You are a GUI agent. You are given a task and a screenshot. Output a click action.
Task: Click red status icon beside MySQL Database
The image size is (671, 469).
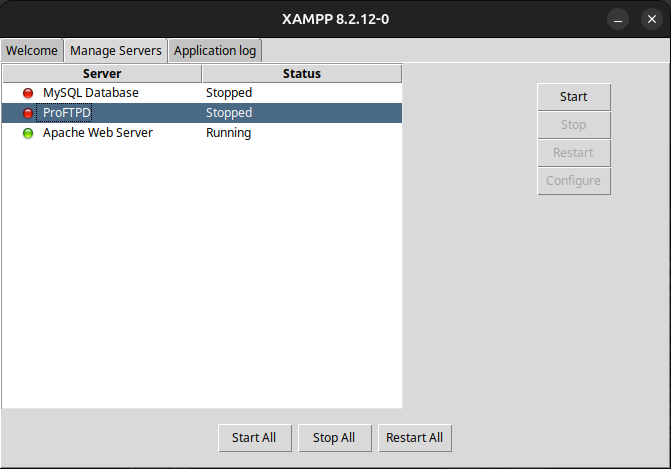[28, 93]
